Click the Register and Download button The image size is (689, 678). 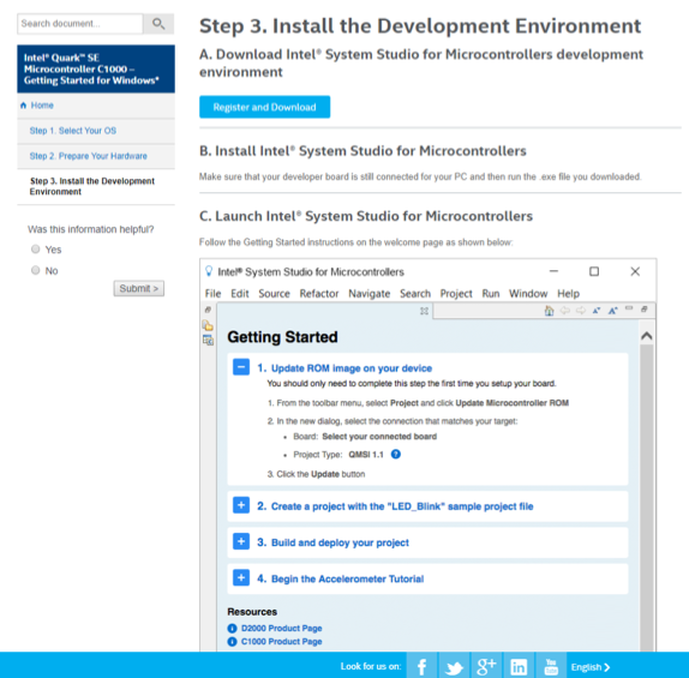coord(265,107)
